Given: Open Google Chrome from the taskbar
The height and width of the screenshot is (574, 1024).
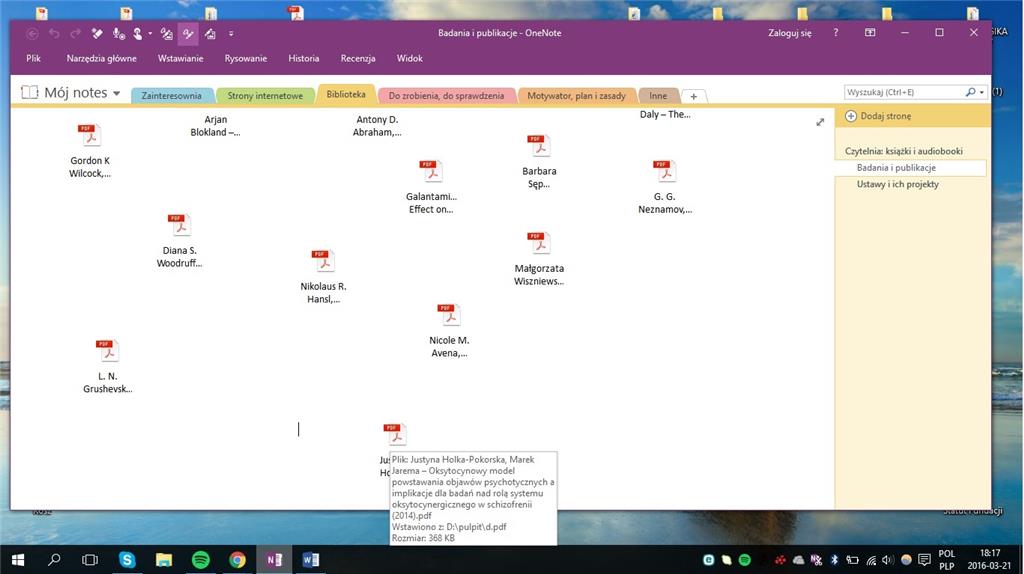Looking at the screenshot, I should coord(237,560).
